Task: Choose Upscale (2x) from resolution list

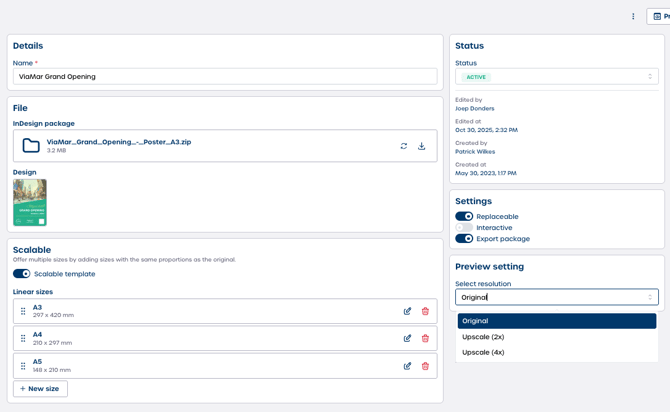Action: 483,337
